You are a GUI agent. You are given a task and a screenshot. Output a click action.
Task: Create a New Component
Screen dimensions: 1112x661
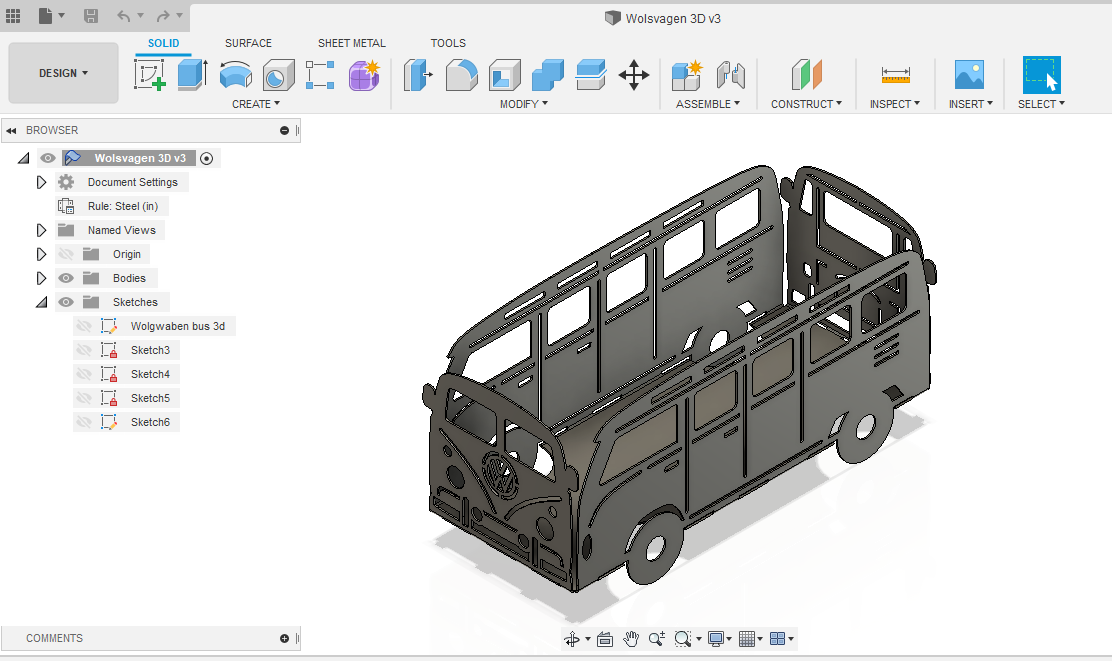(686, 74)
